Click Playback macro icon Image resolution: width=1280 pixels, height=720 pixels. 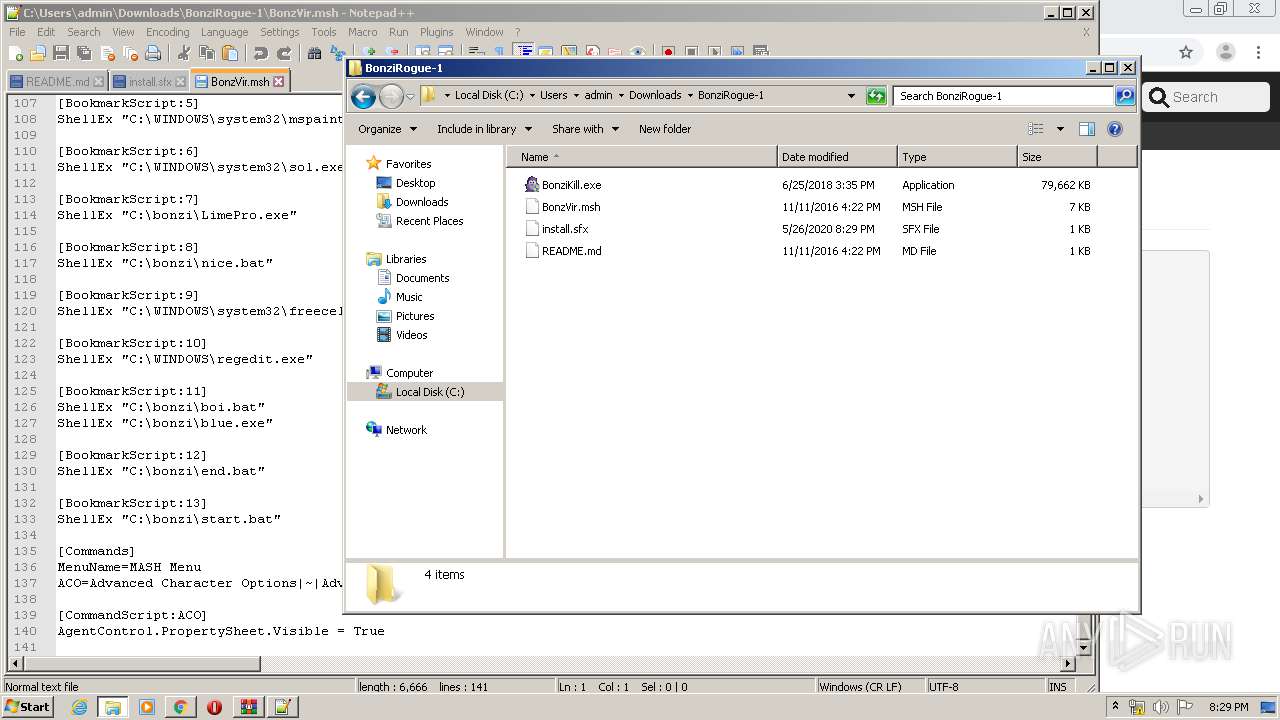[714, 52]
